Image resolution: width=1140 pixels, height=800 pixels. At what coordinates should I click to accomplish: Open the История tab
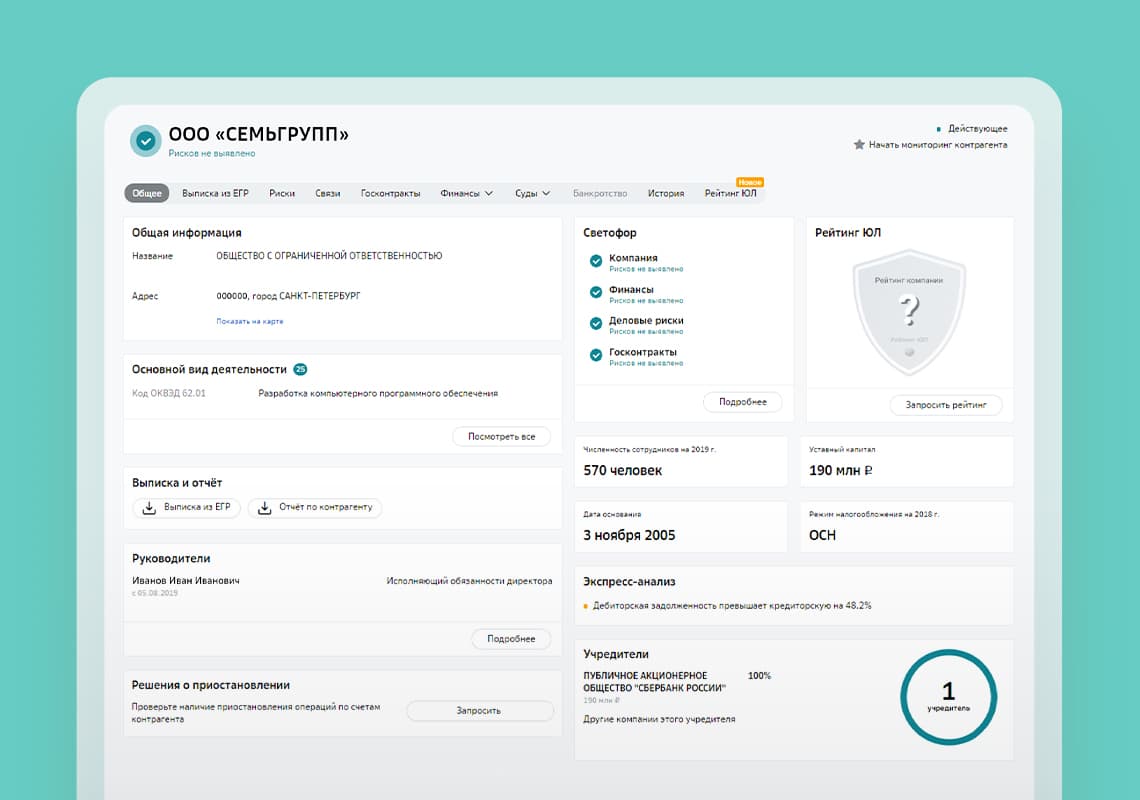666,193
